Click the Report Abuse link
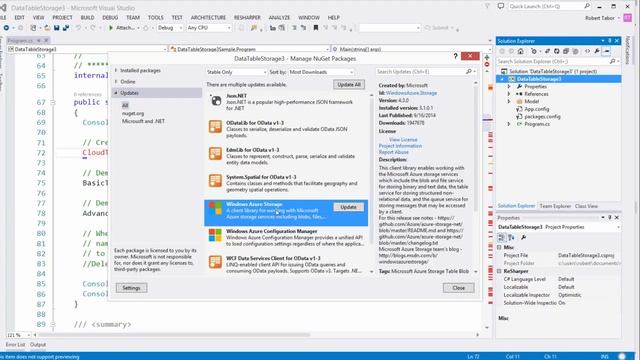Viewport: 640px width, 360px height. (393, 152)
